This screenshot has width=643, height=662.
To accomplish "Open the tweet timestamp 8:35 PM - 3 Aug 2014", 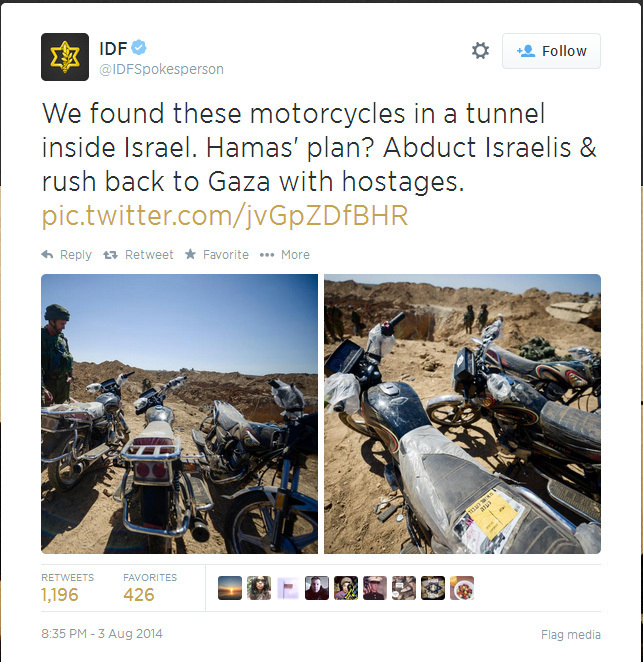I will point(102,634).
